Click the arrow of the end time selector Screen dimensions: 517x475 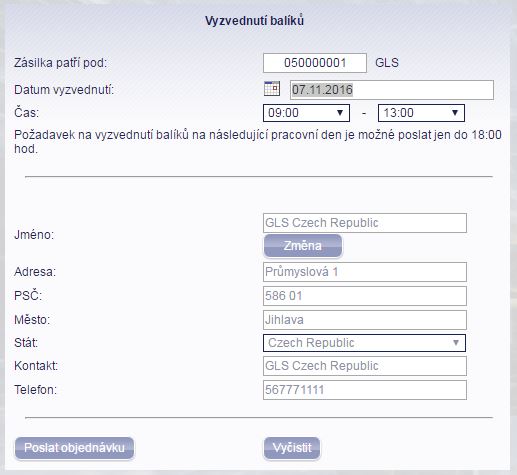coord(455,113)
